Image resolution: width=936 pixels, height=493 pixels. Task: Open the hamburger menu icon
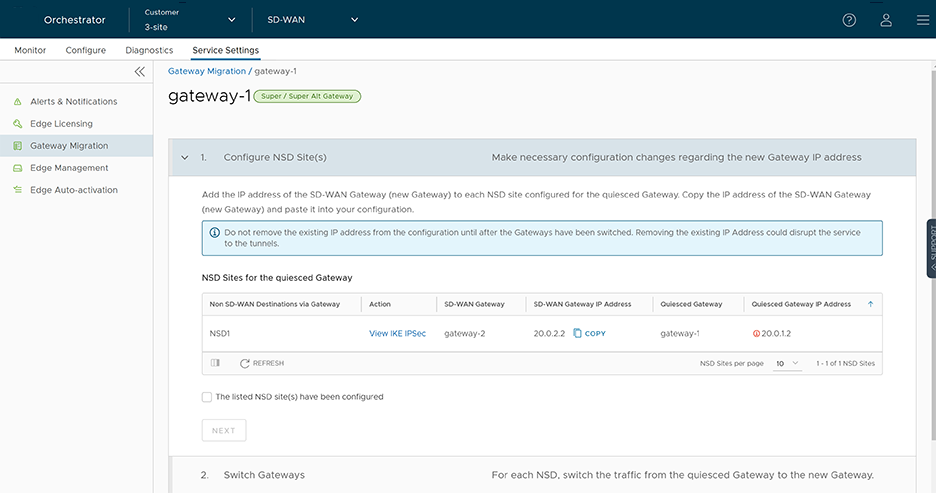tap(922, 20)
